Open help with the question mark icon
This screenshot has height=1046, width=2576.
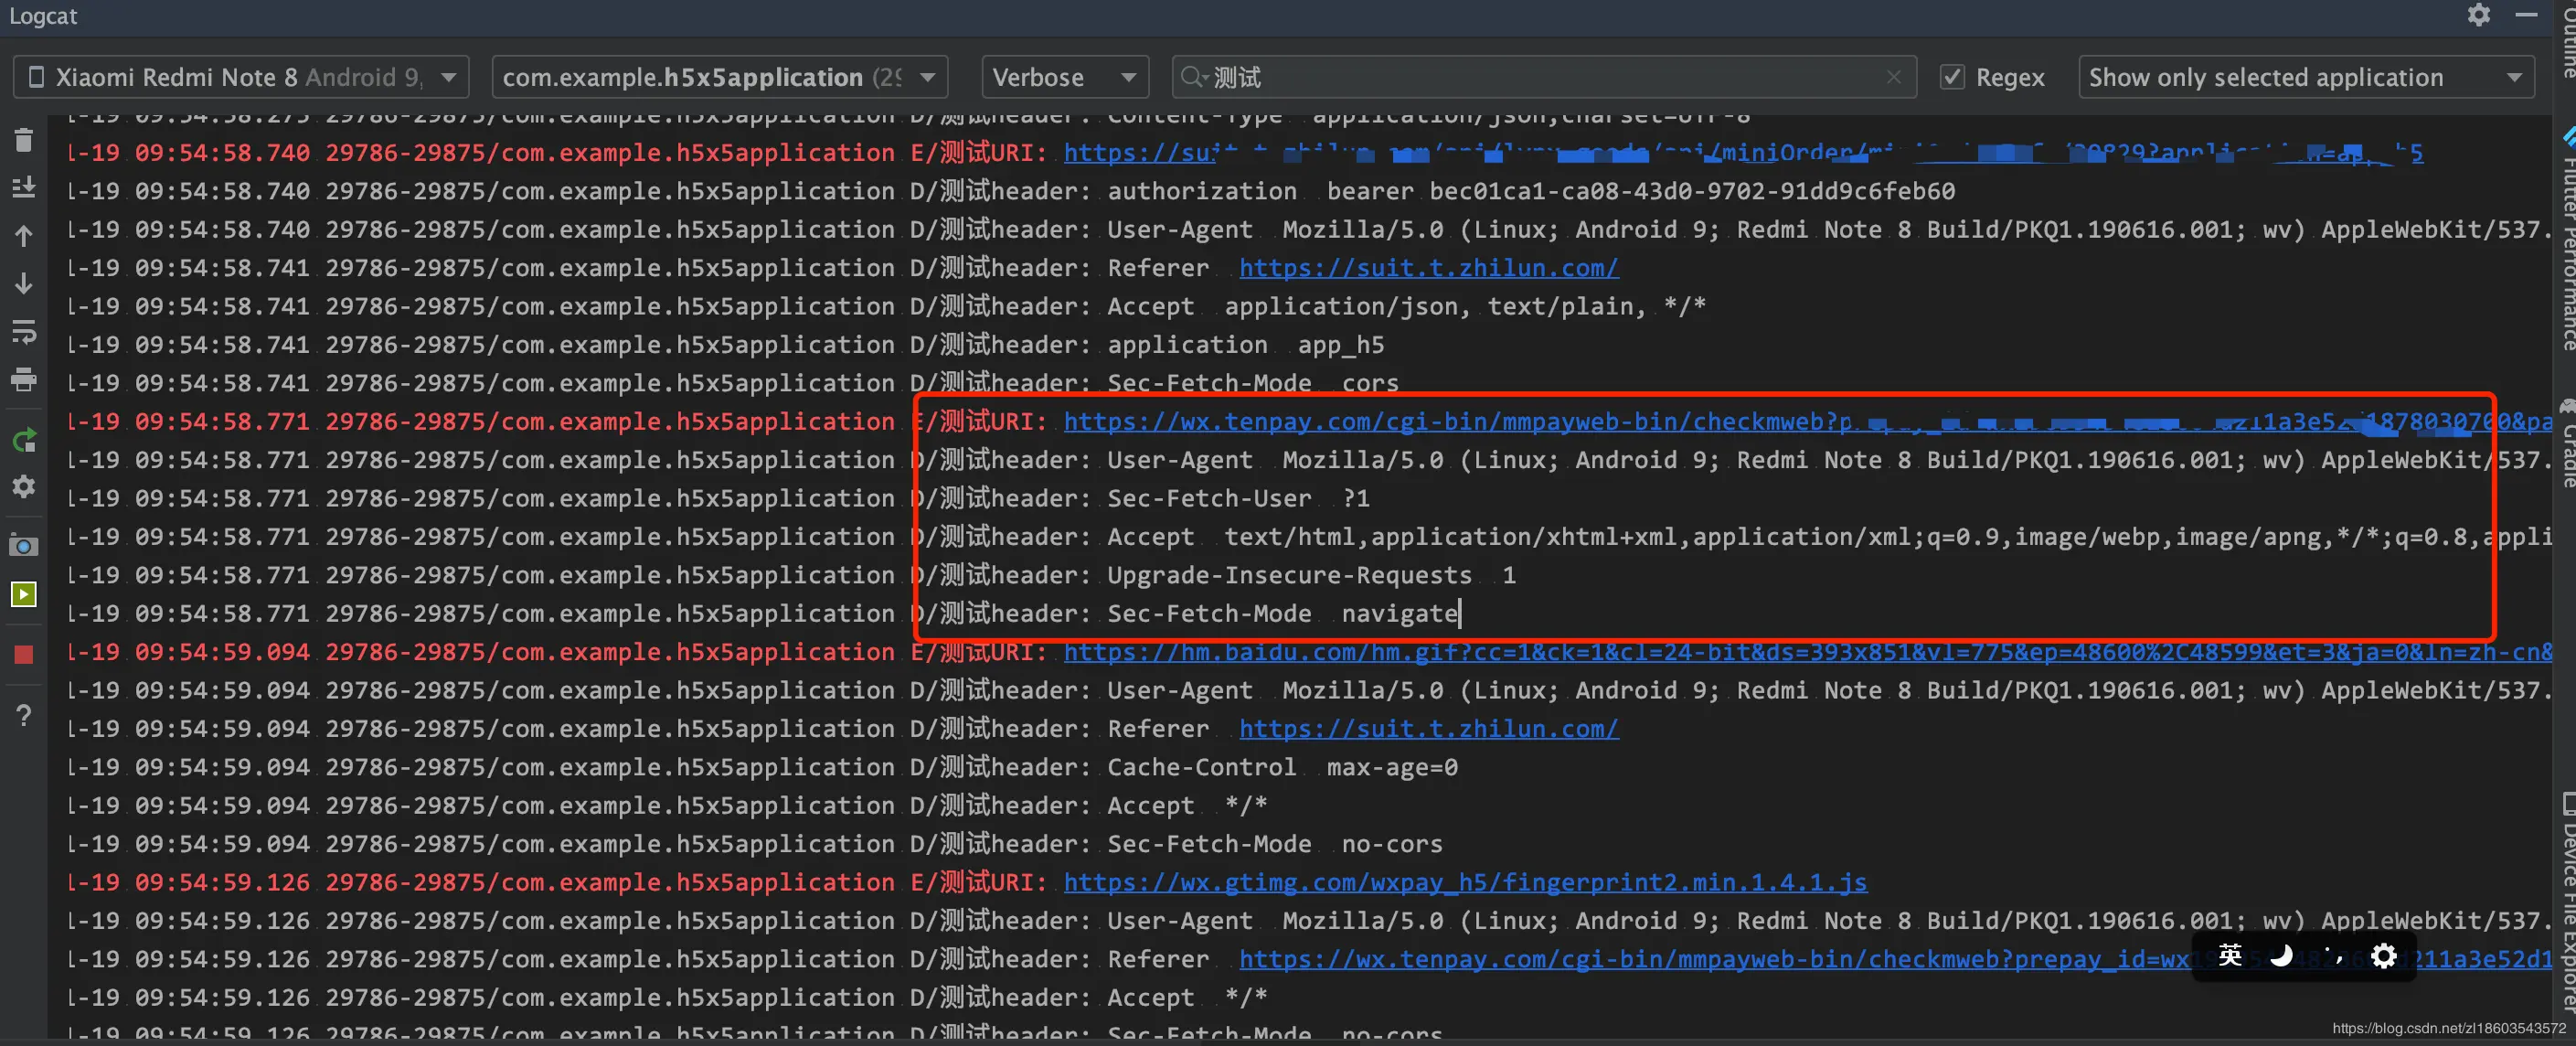[x=24, y=715]
